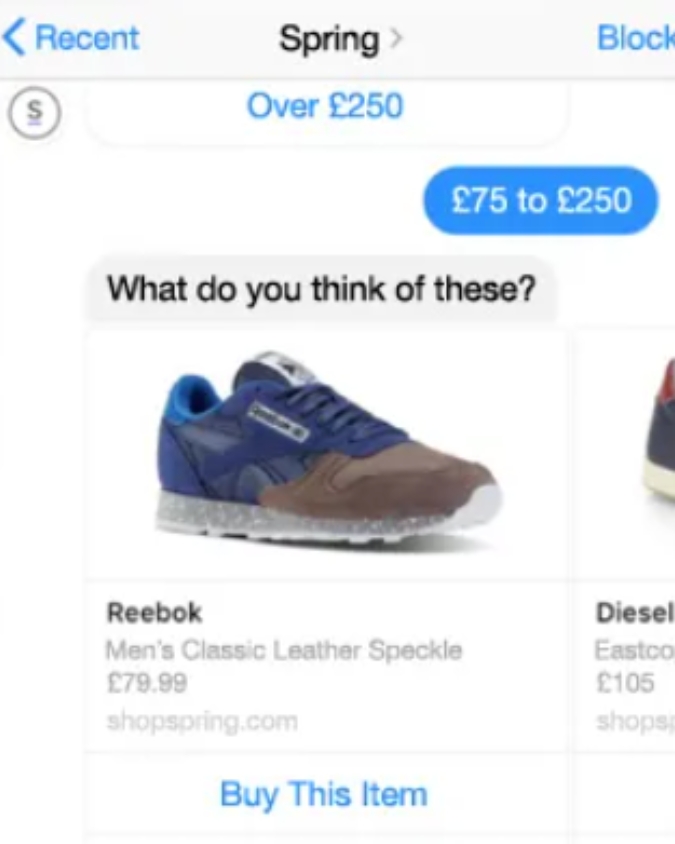Open the Reebok sneaker product image
Image resolution: width=675 pixels, height=844 pixels.
326,455
